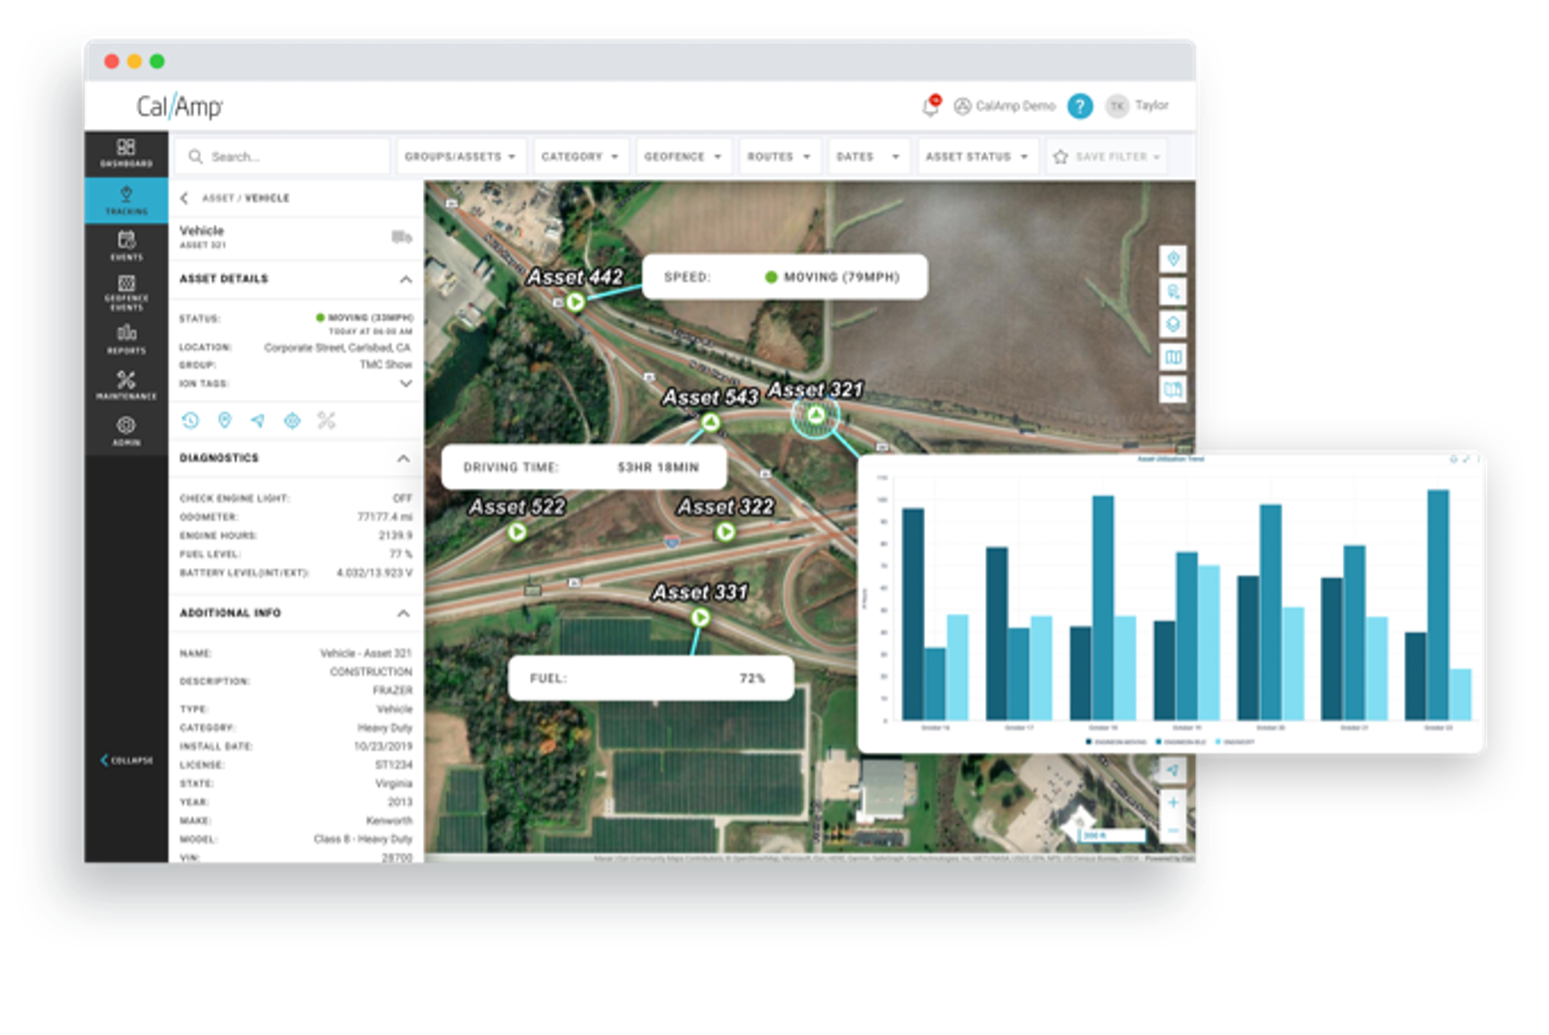This screenshot has height=1035, width=1549.
Task: Click the Save Filter button
Action: (1107, 156)
